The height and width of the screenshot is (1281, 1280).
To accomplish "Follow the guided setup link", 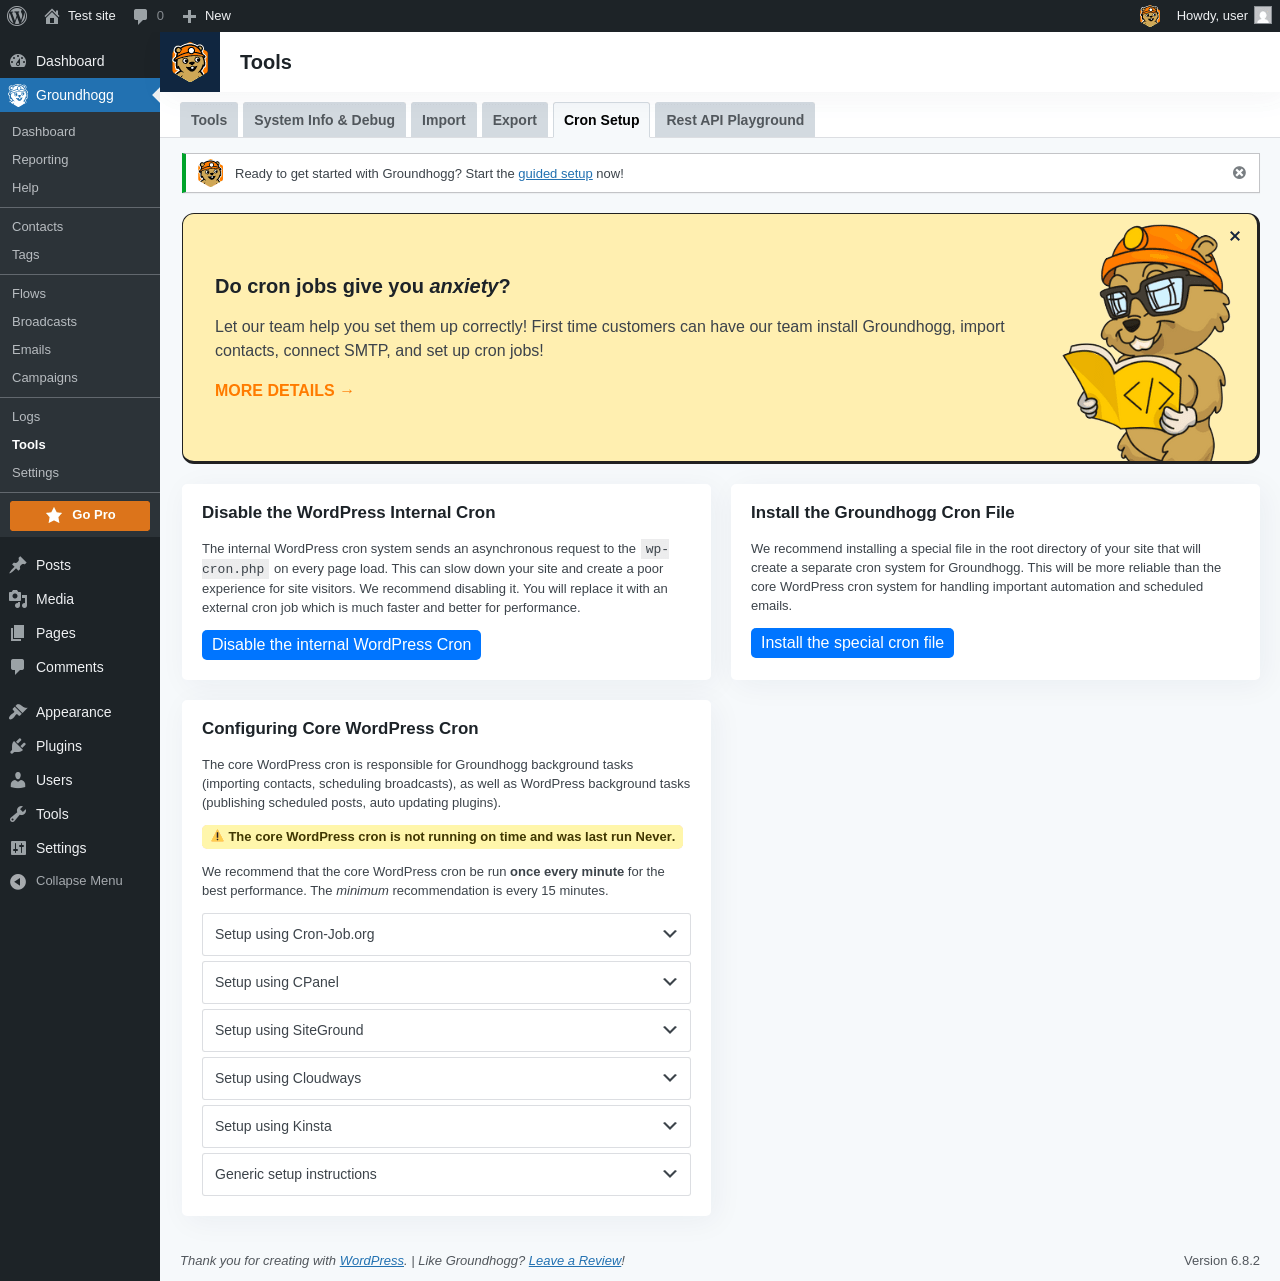I will pos(555,174).
